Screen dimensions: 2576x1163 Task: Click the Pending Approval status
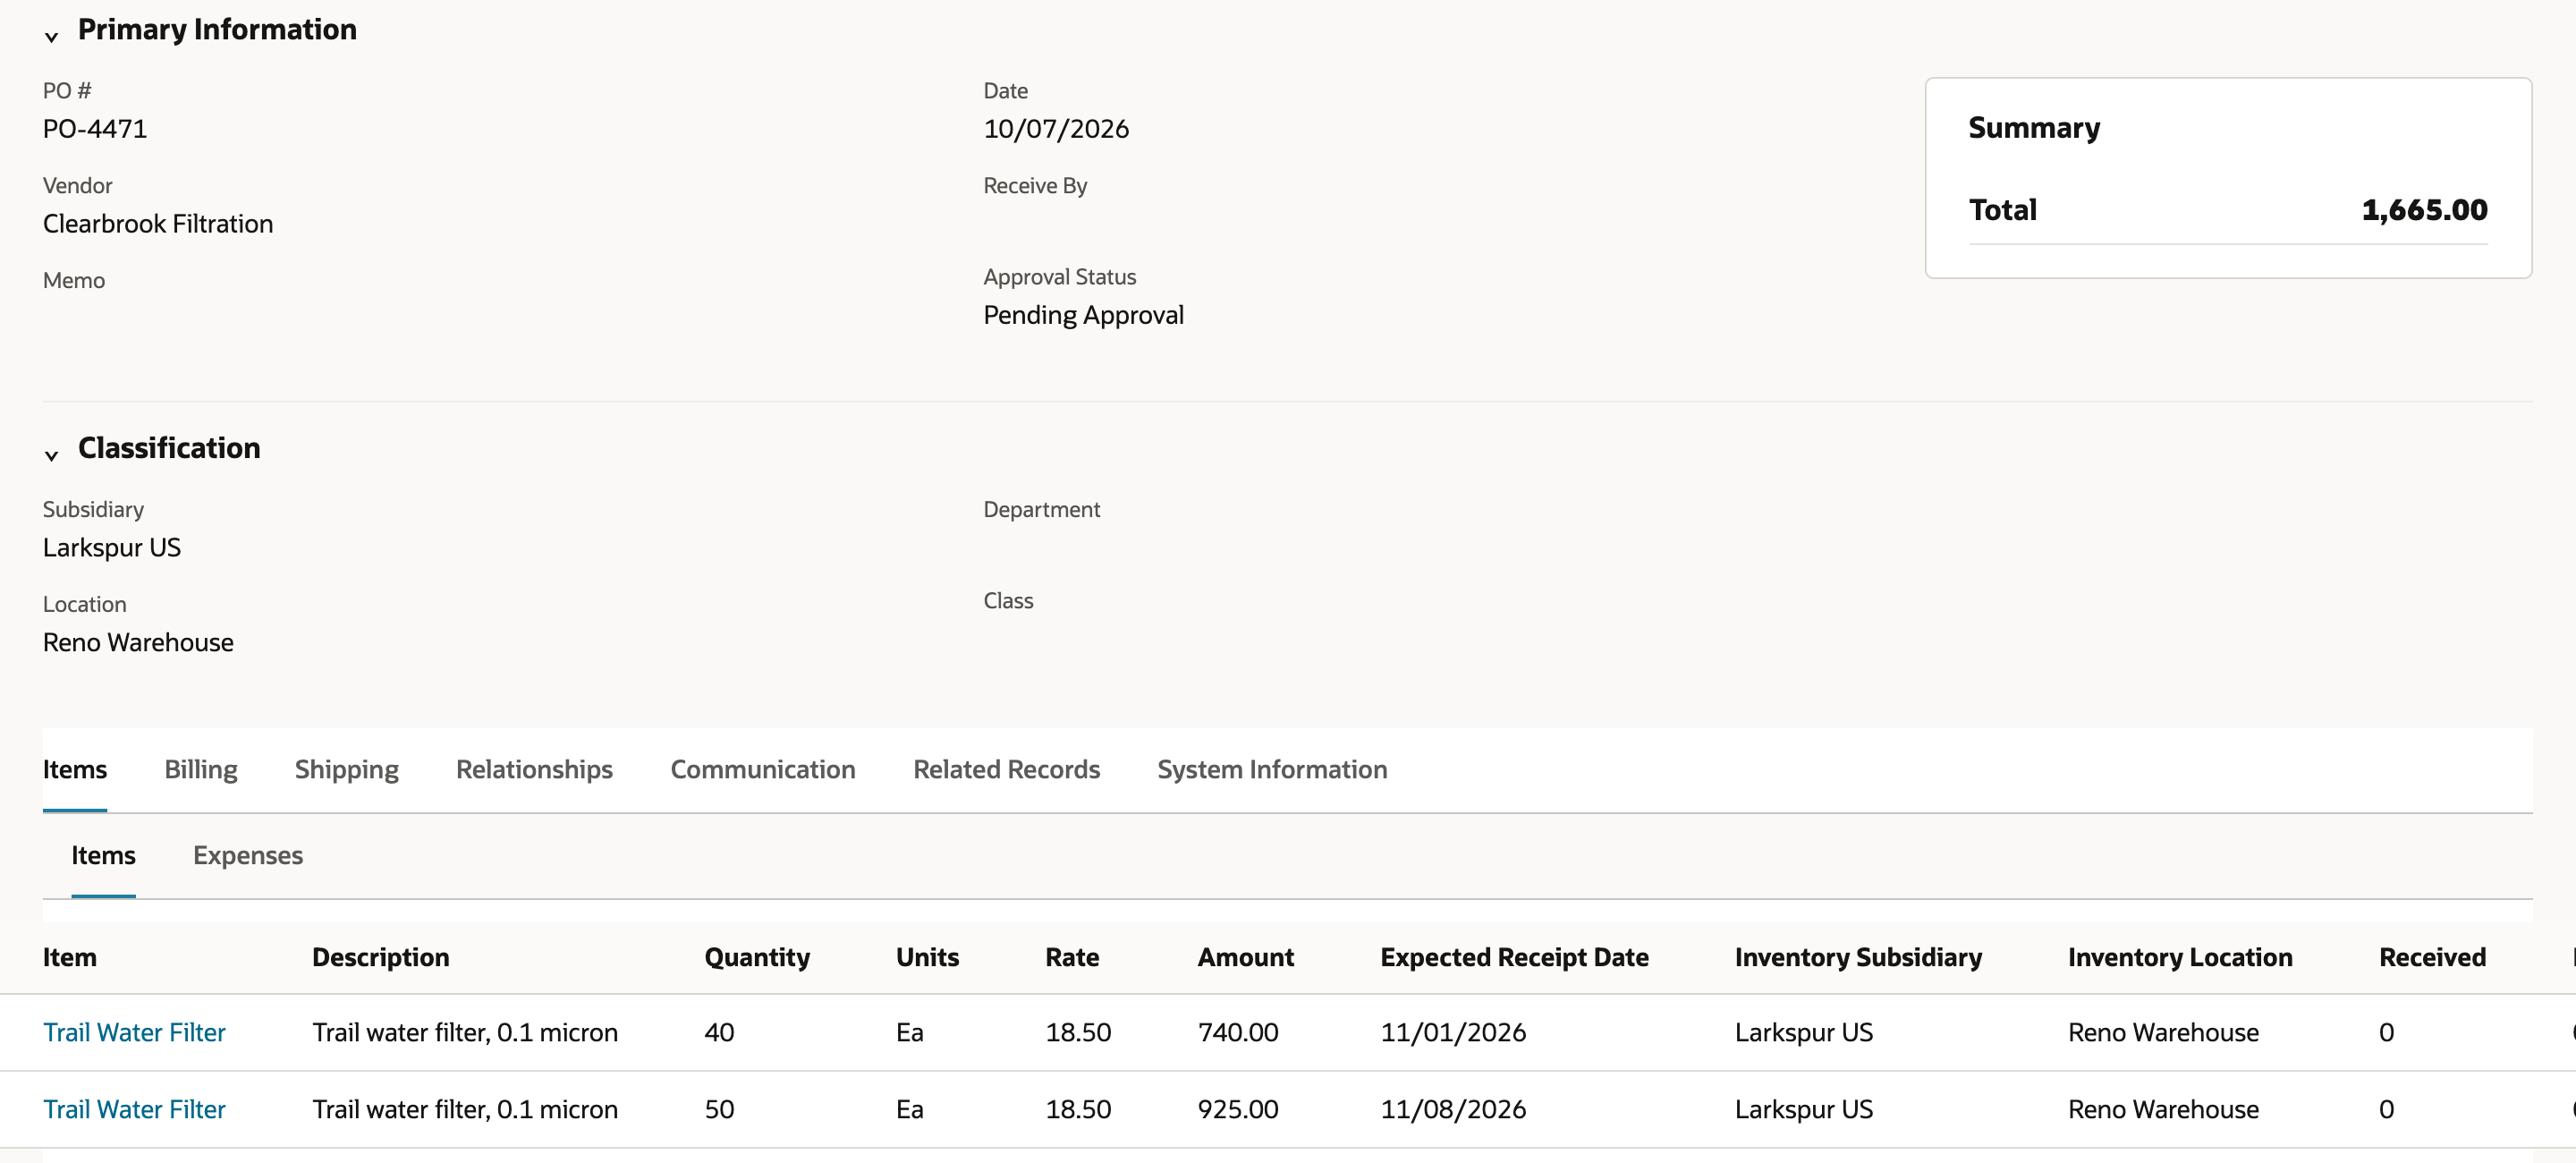click(x=1083, y=315)
